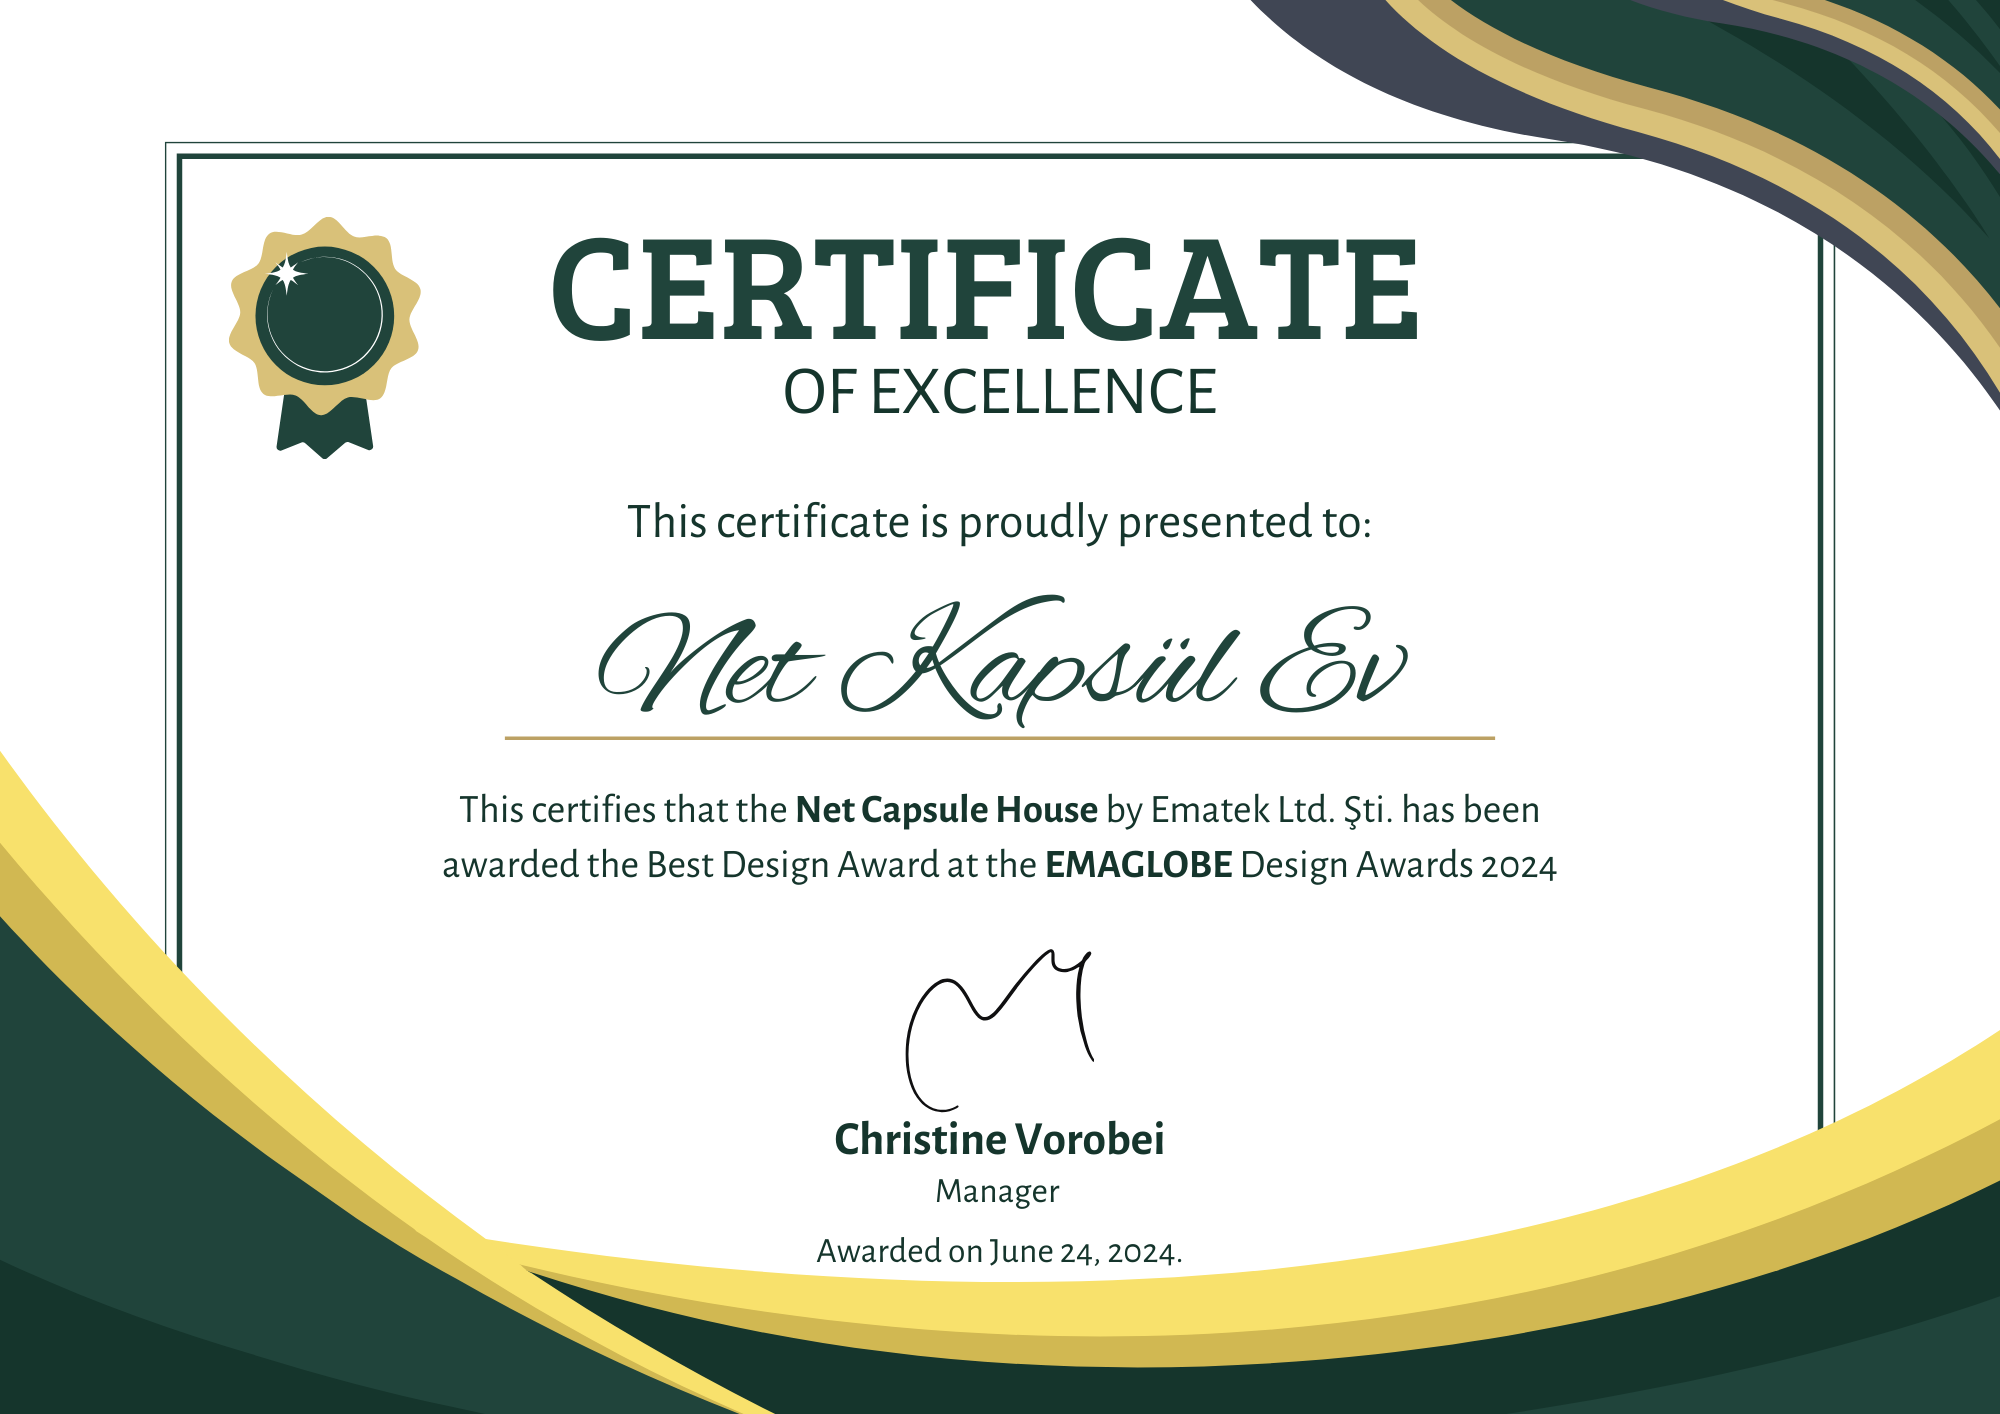Select the OF EXCELLENCE subtitle text
Viewport: 2000px width, 1414px height.
tap(999, 392)
